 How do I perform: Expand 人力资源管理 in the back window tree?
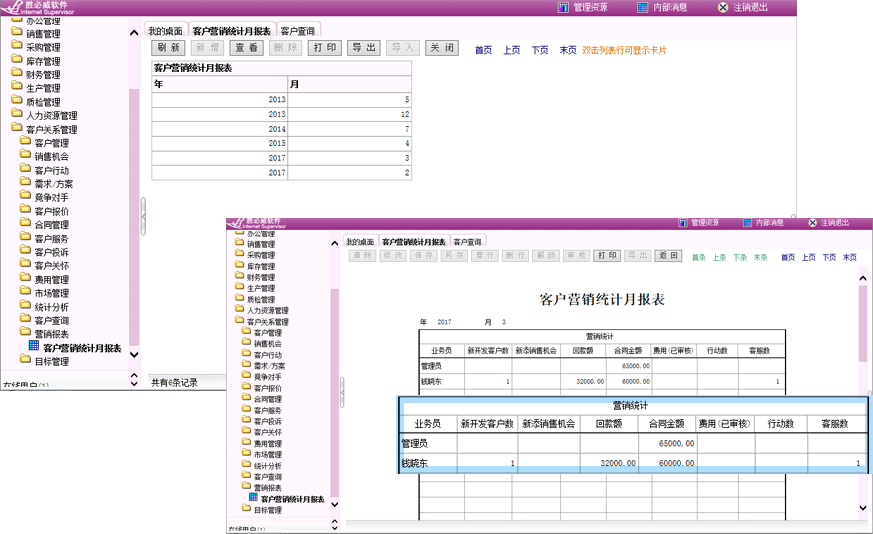pos(17,114)
